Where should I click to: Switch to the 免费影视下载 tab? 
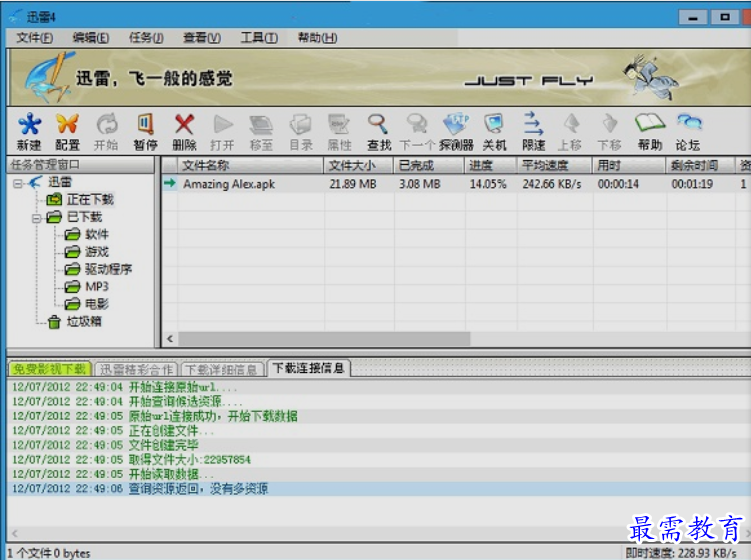(49, 369)
